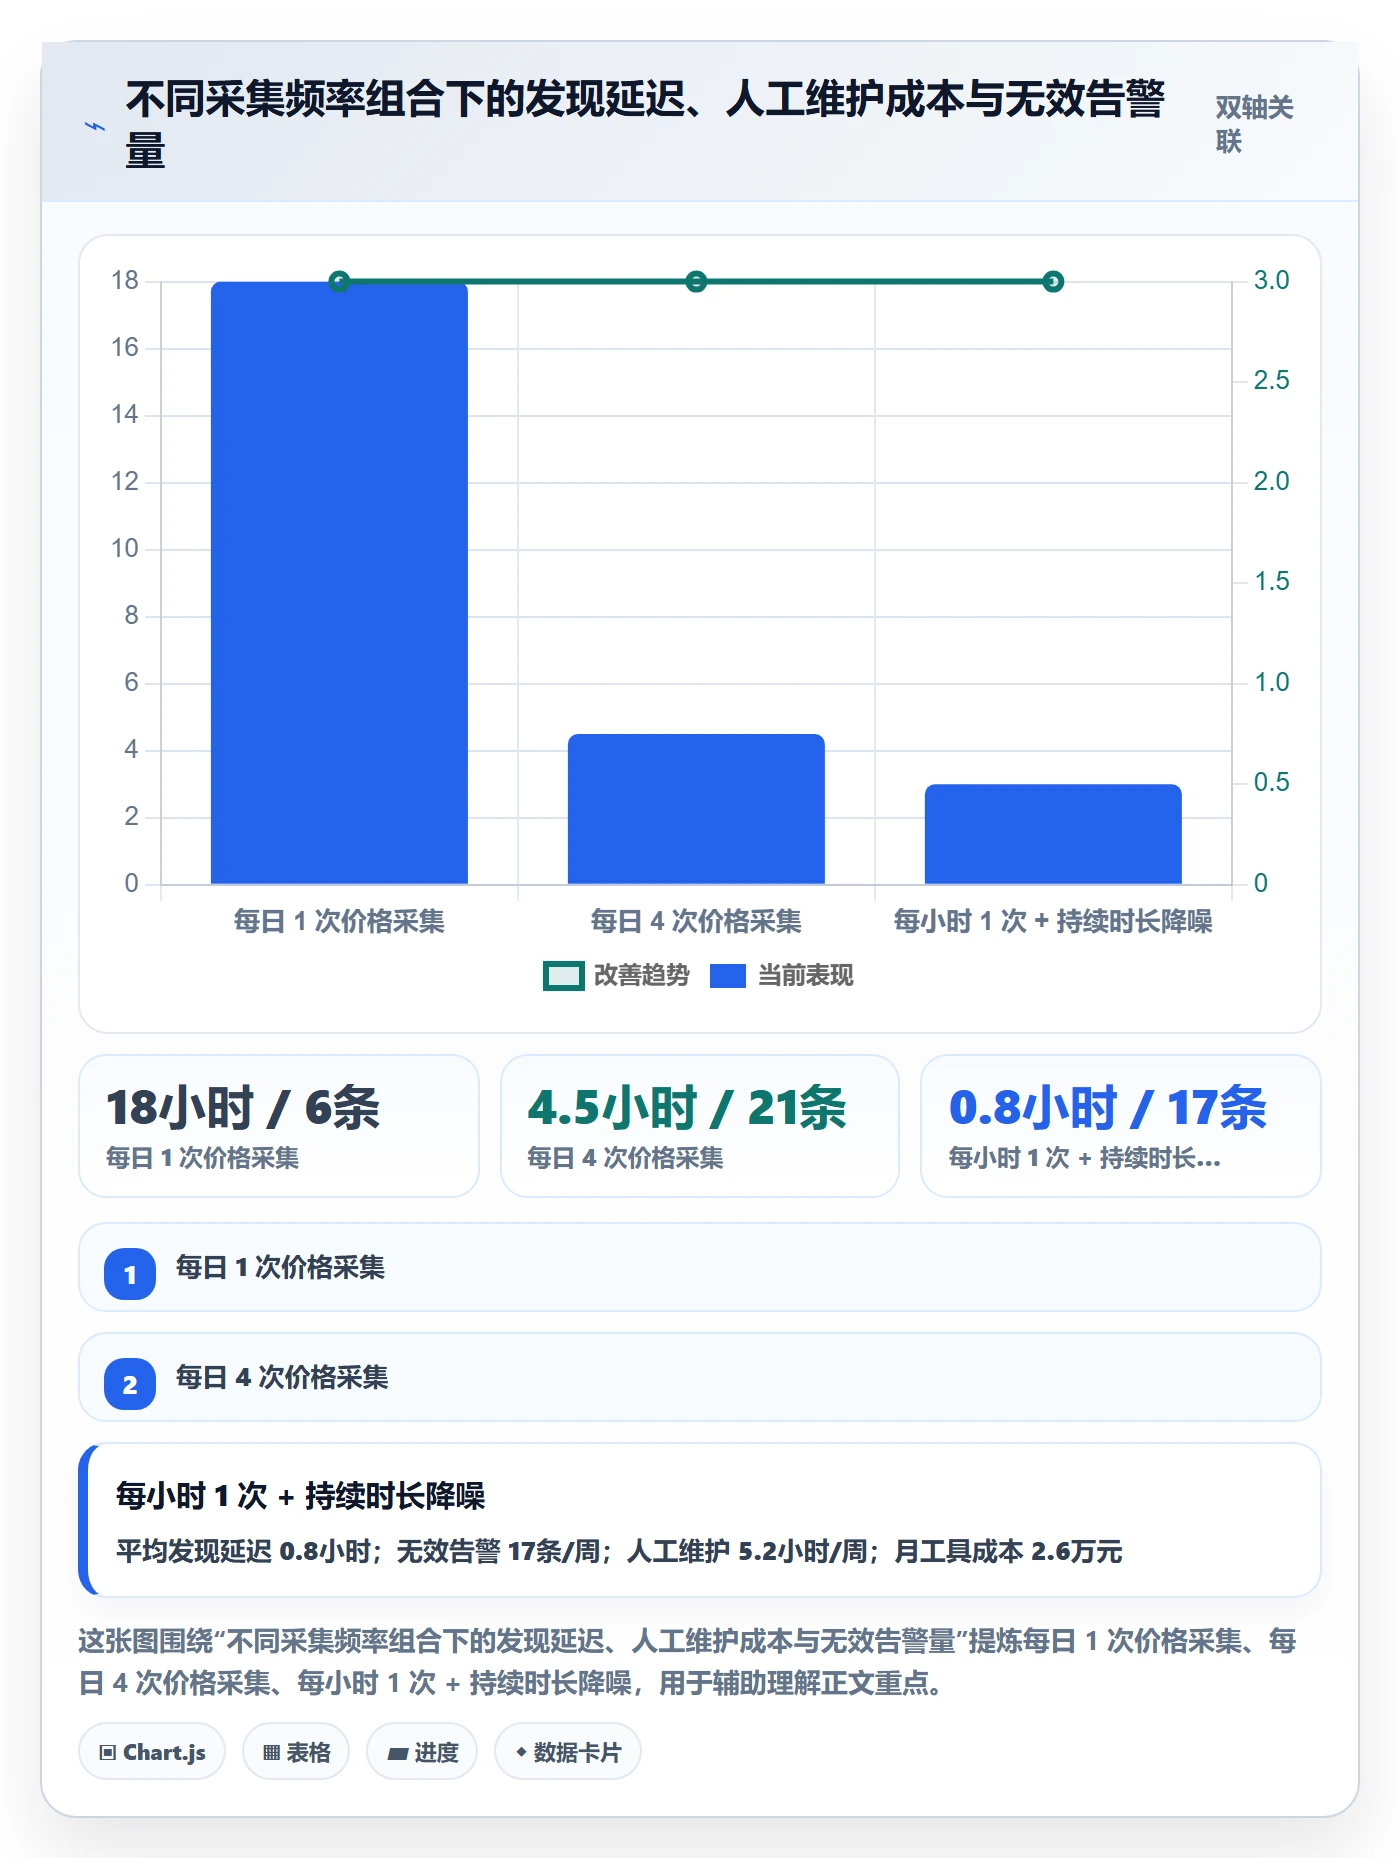
Task: Click the x-axis label 每日 4 次价格采集
Action: (696, 921)
